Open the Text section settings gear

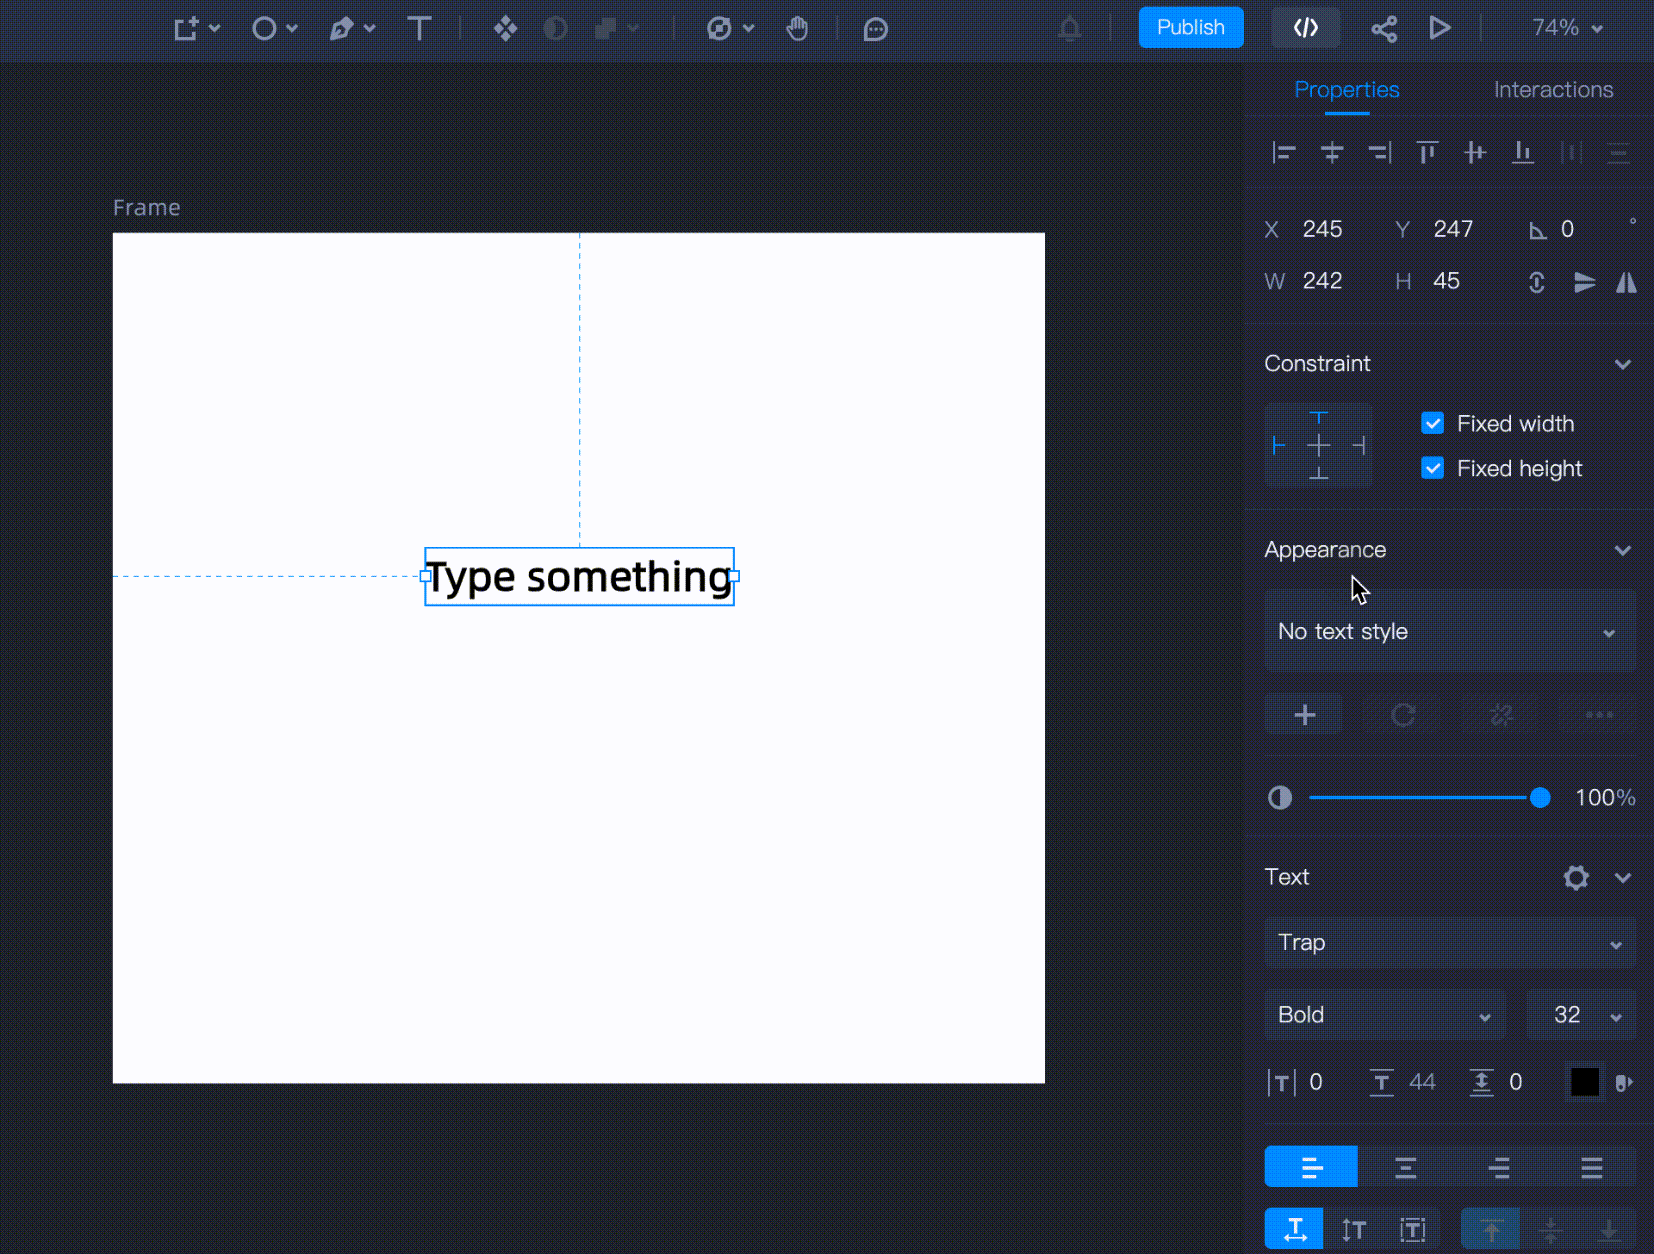1577,877
